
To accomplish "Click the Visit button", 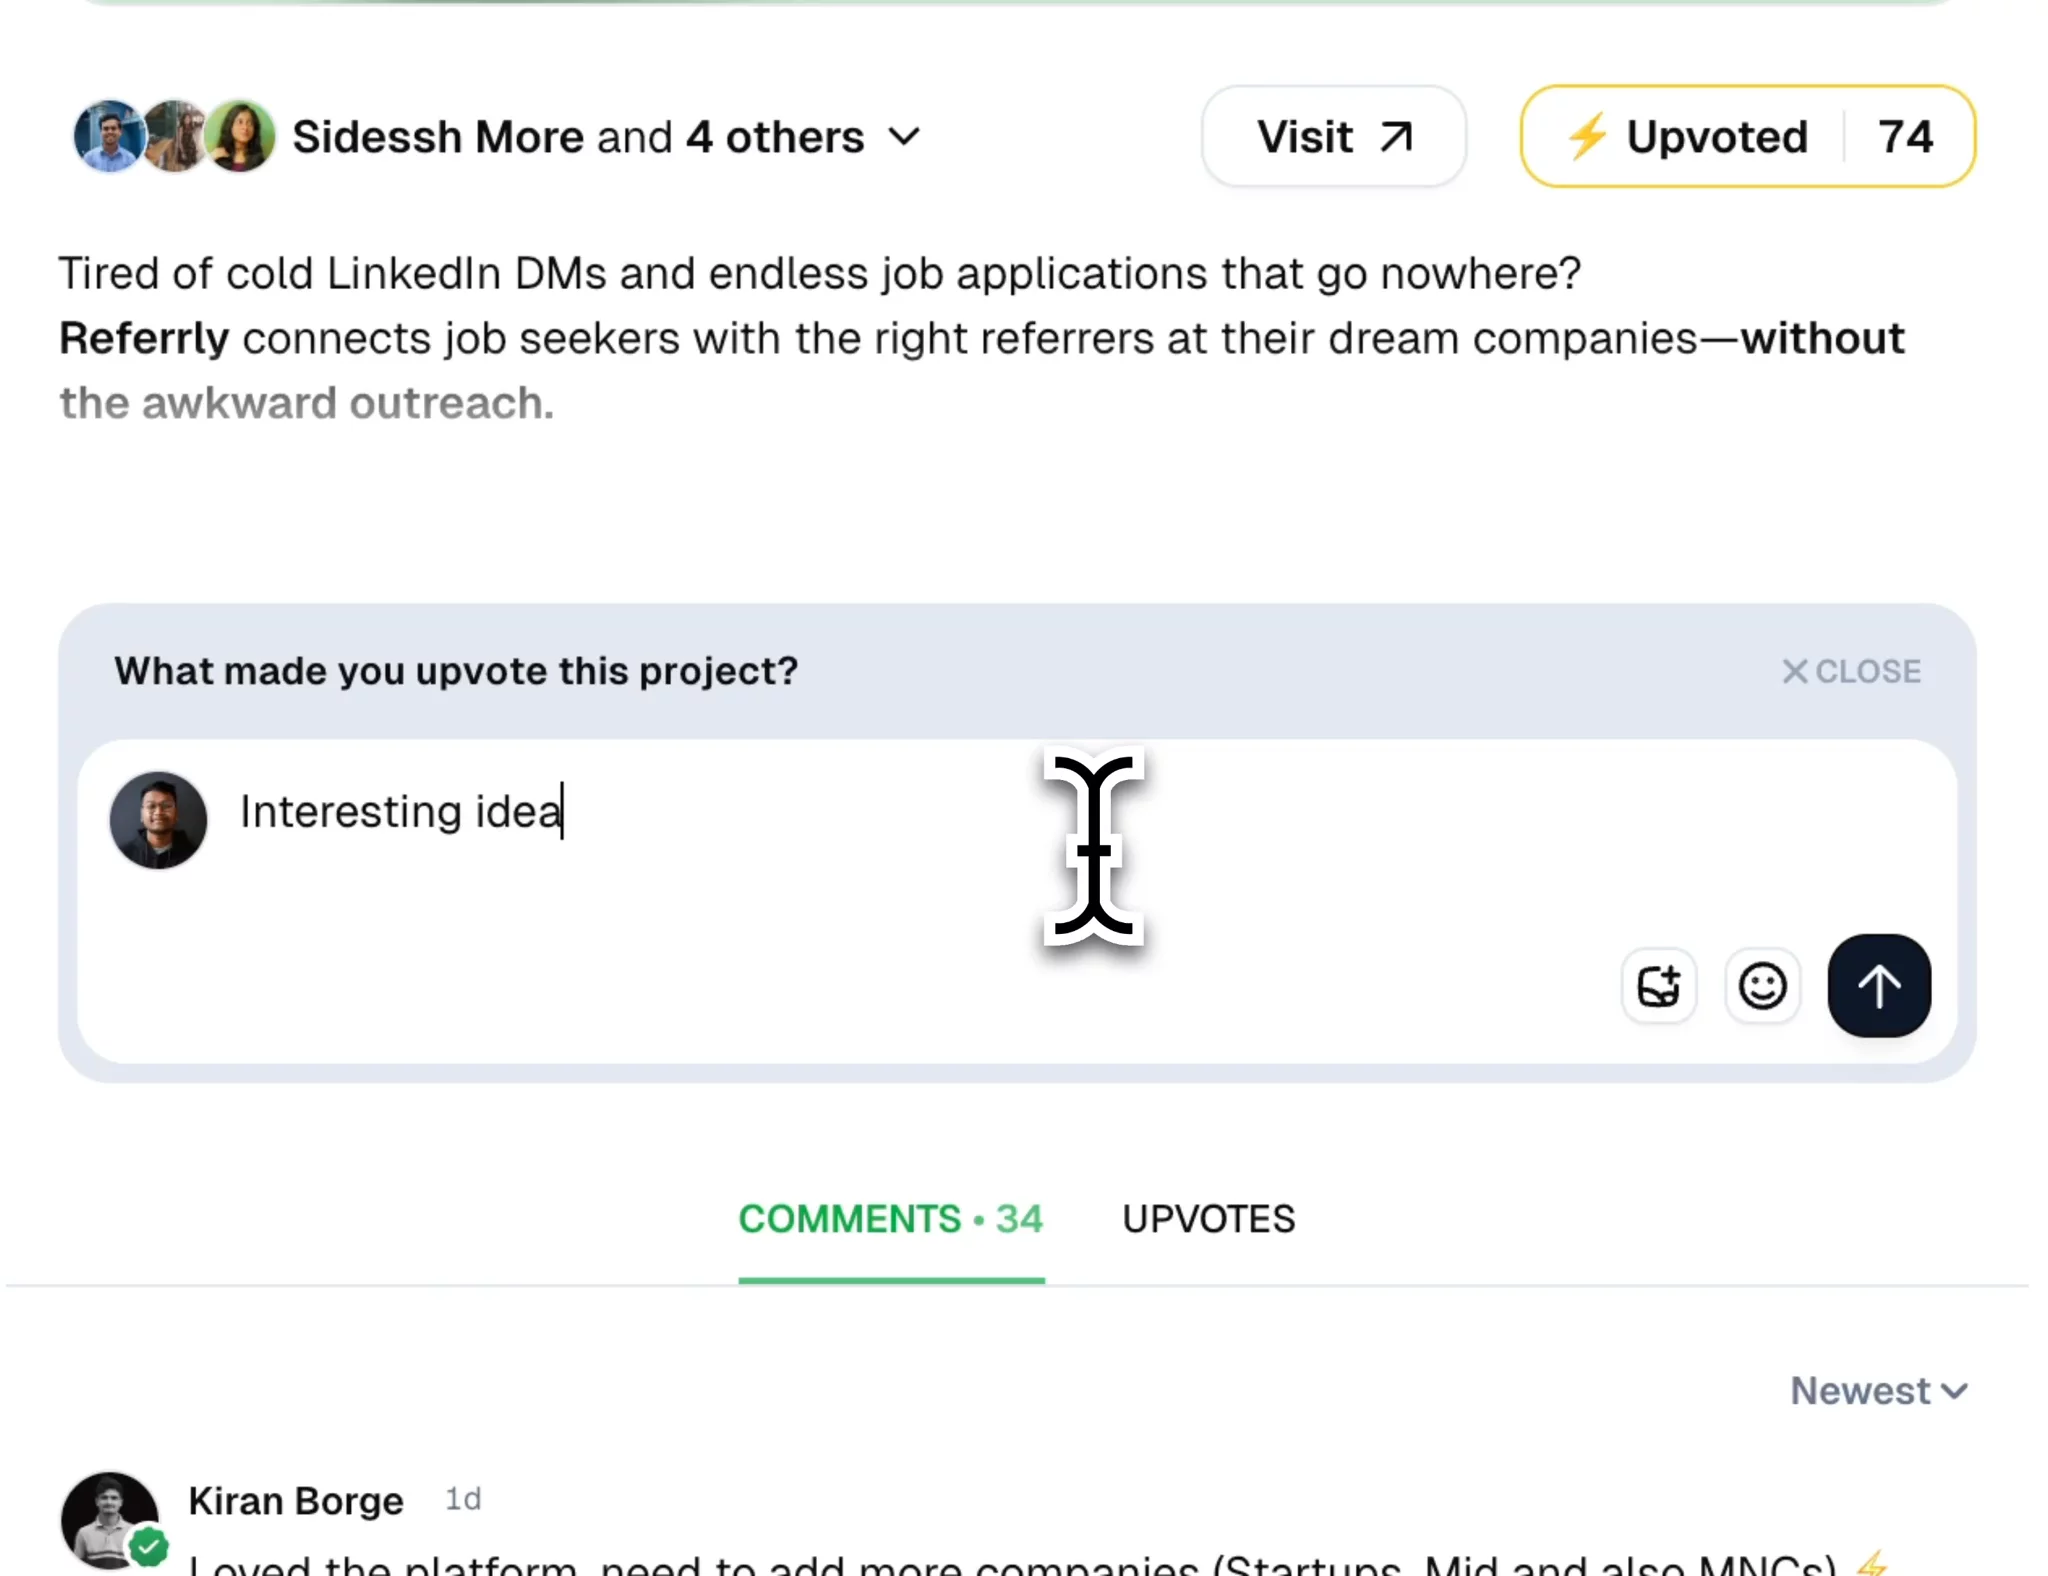I will point(1334,137).
